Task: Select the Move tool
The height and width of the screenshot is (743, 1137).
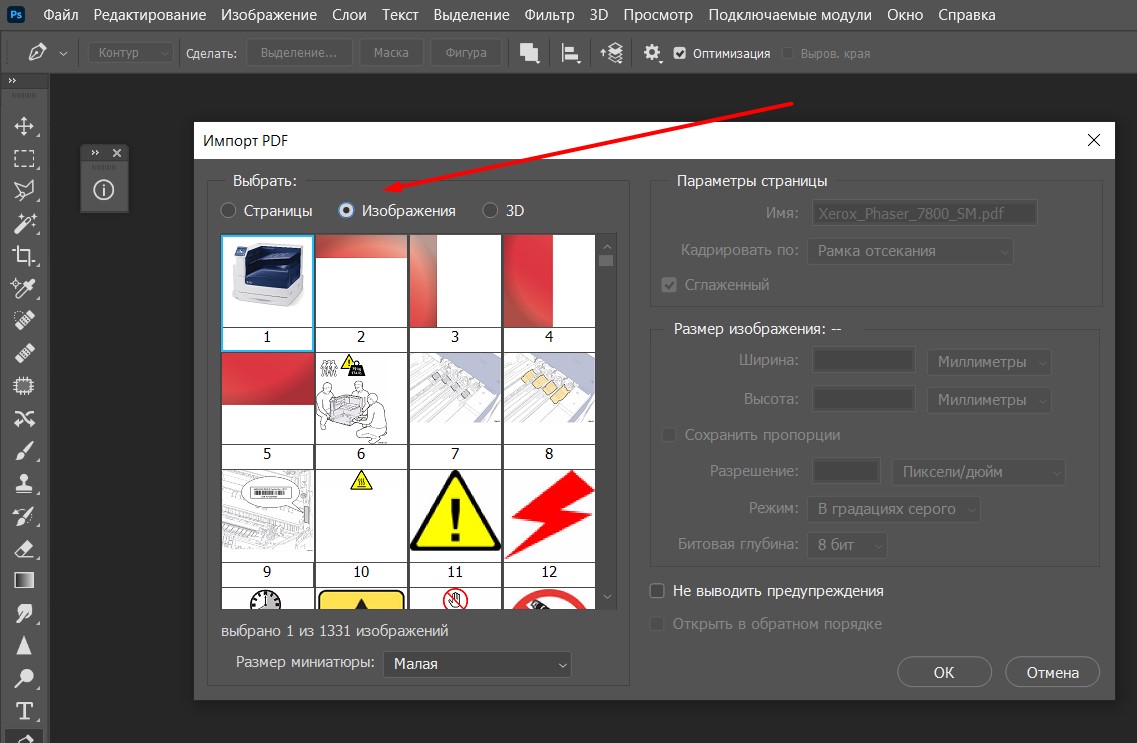Action: [x=24, y=126]
